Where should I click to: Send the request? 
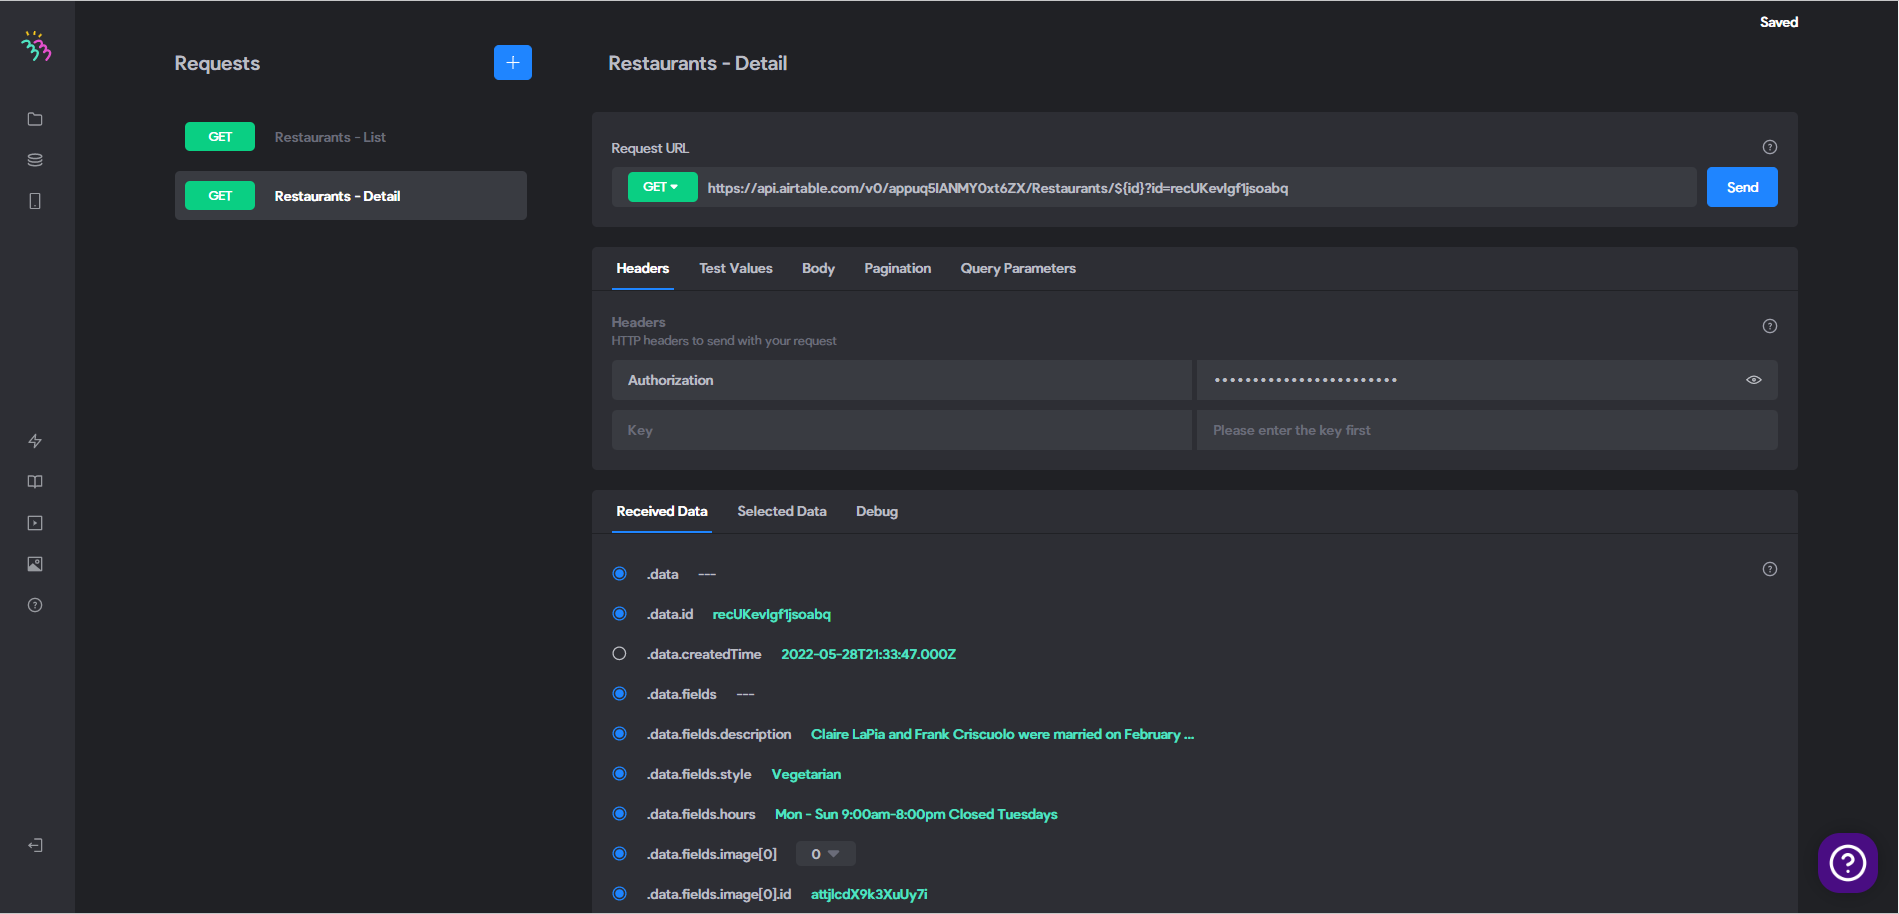[1742, 187]
